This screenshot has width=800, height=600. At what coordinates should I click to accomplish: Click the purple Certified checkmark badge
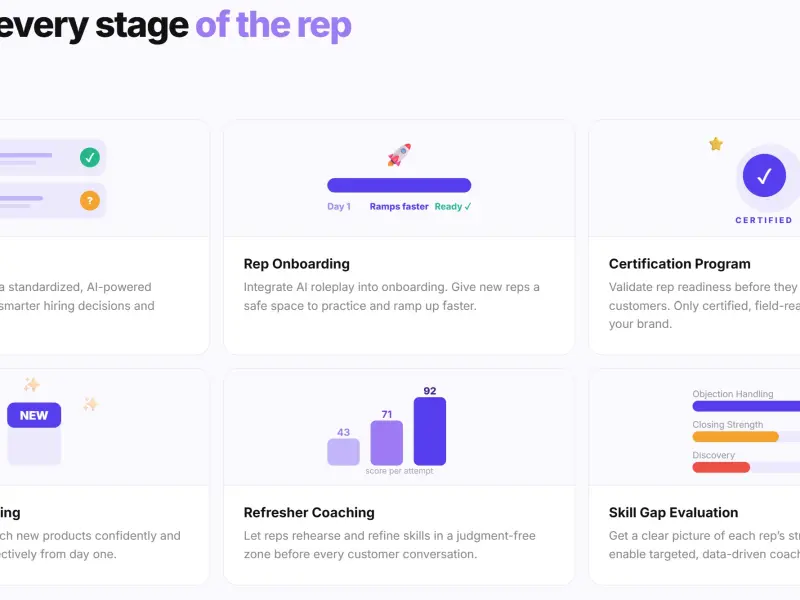764,176
